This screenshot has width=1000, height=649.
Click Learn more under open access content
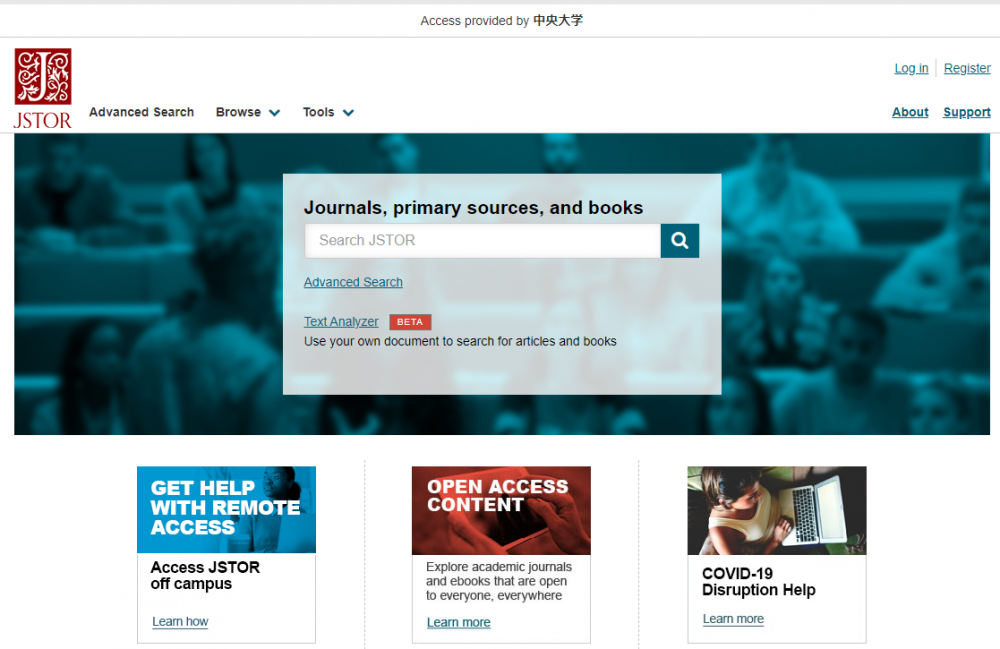tap(459, 622)
